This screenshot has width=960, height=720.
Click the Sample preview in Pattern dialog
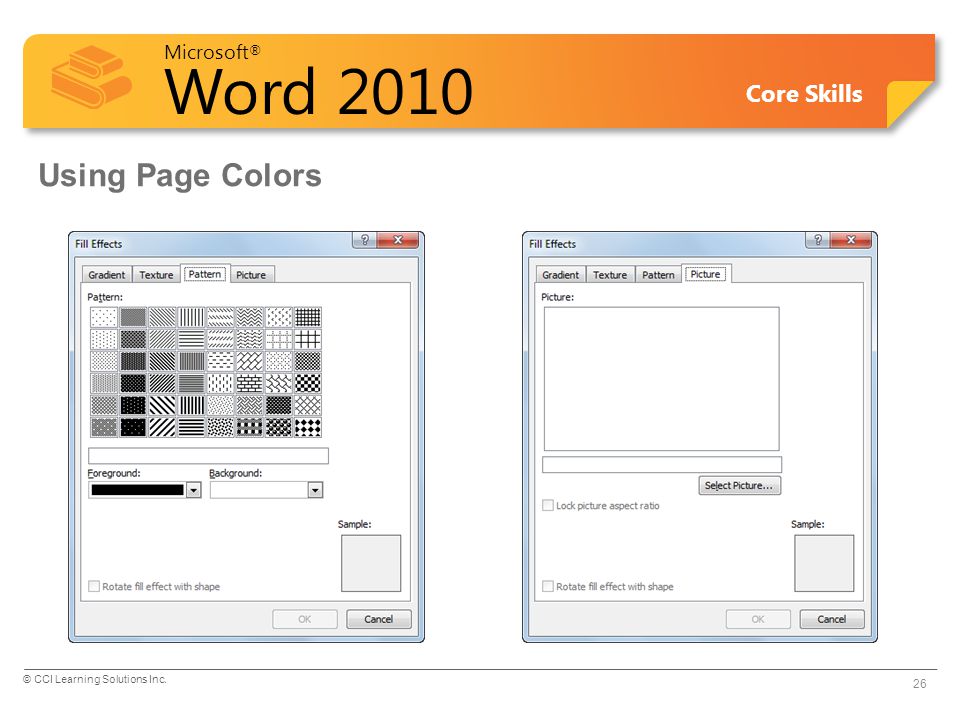(371, 563)
